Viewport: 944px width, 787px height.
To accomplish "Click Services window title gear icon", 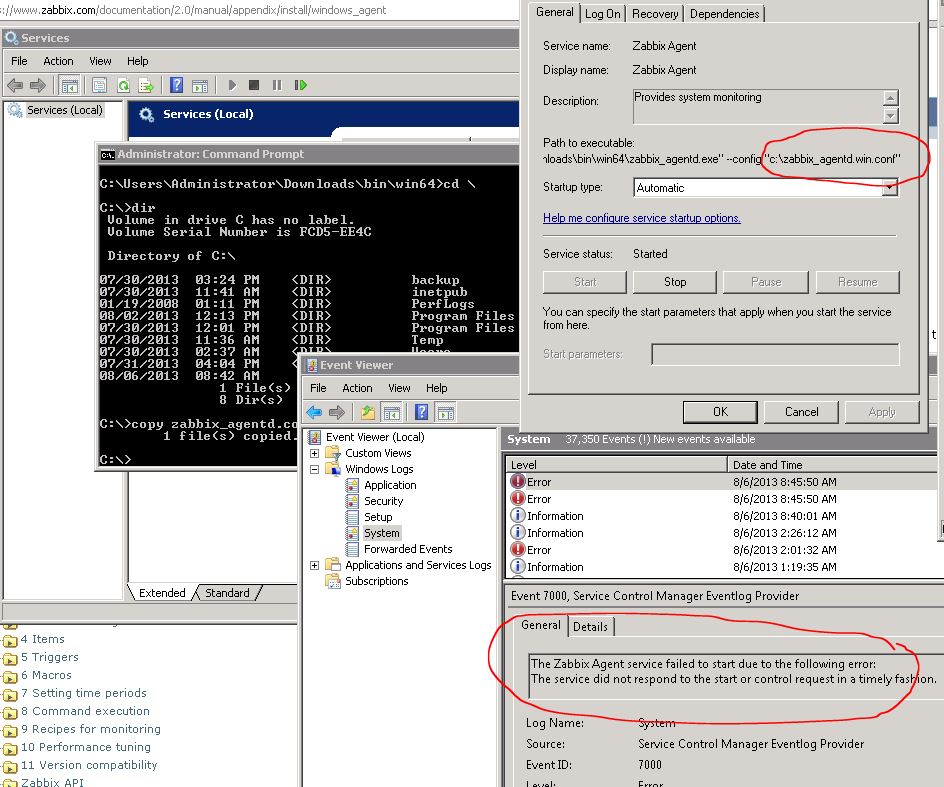I will (11, 38).
